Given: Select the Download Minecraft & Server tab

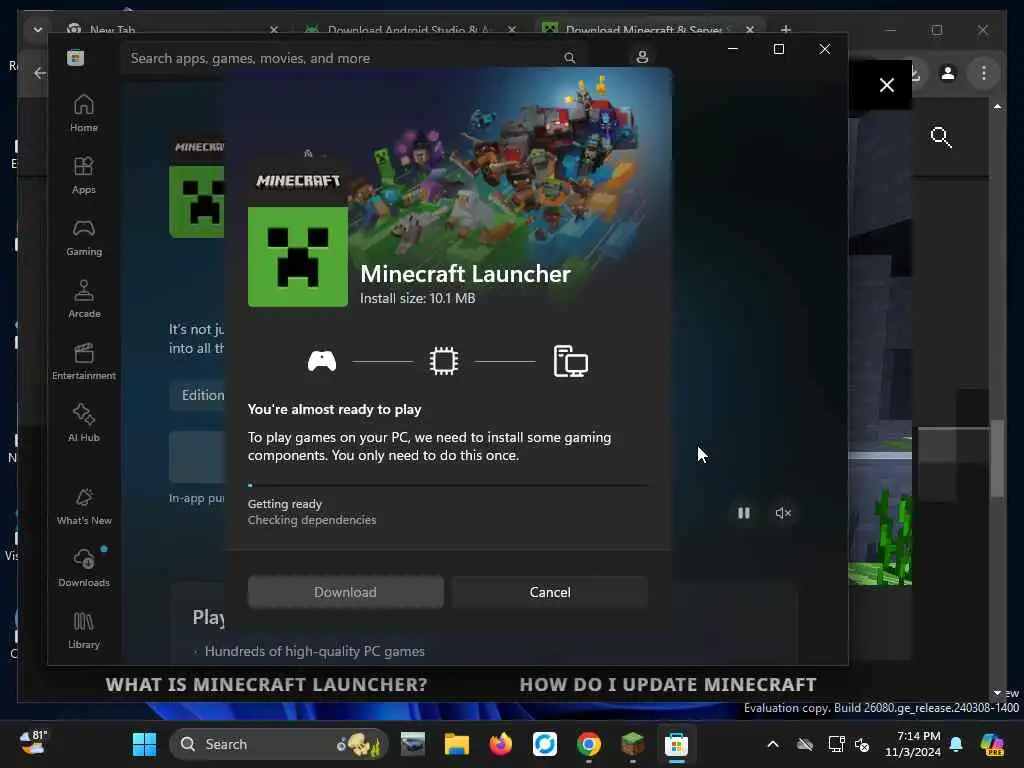Looking at the screenshot, I should [643, 29].
